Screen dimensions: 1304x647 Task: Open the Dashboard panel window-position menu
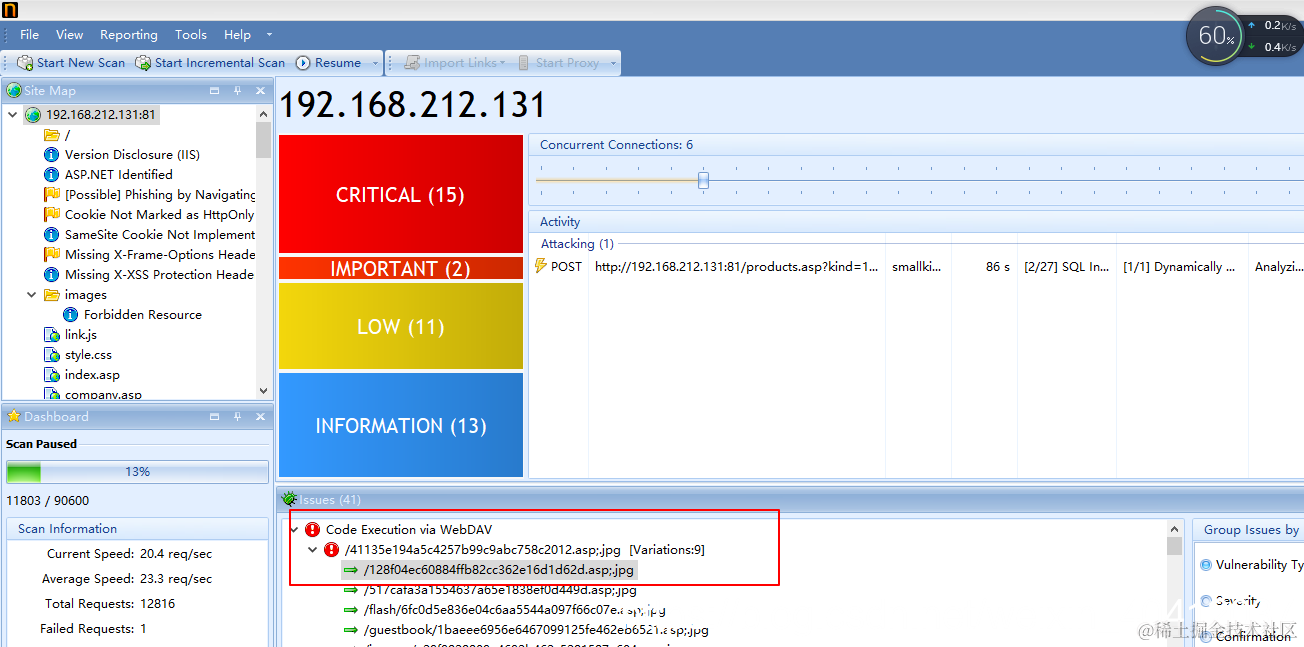(x=214, y=417)
